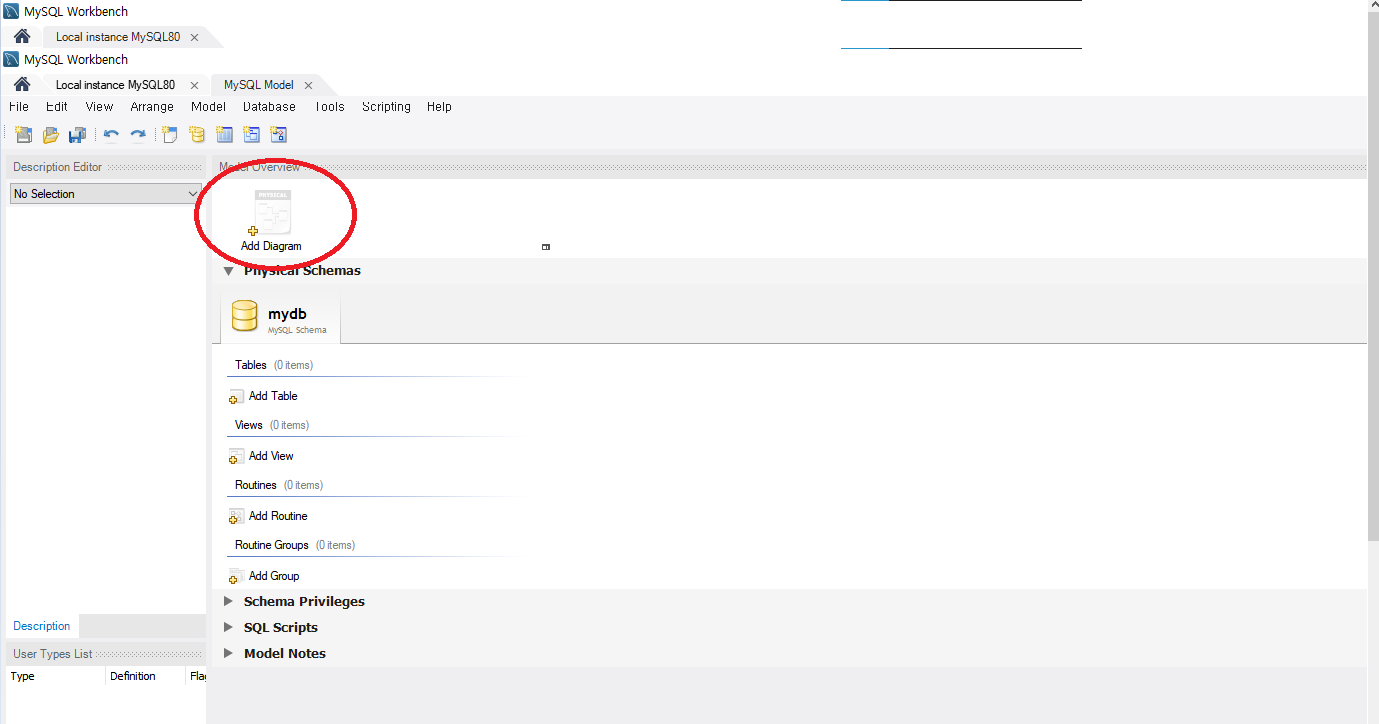Click the User Types List panel title
This screenshot has width=1379, height=724.
53,654
